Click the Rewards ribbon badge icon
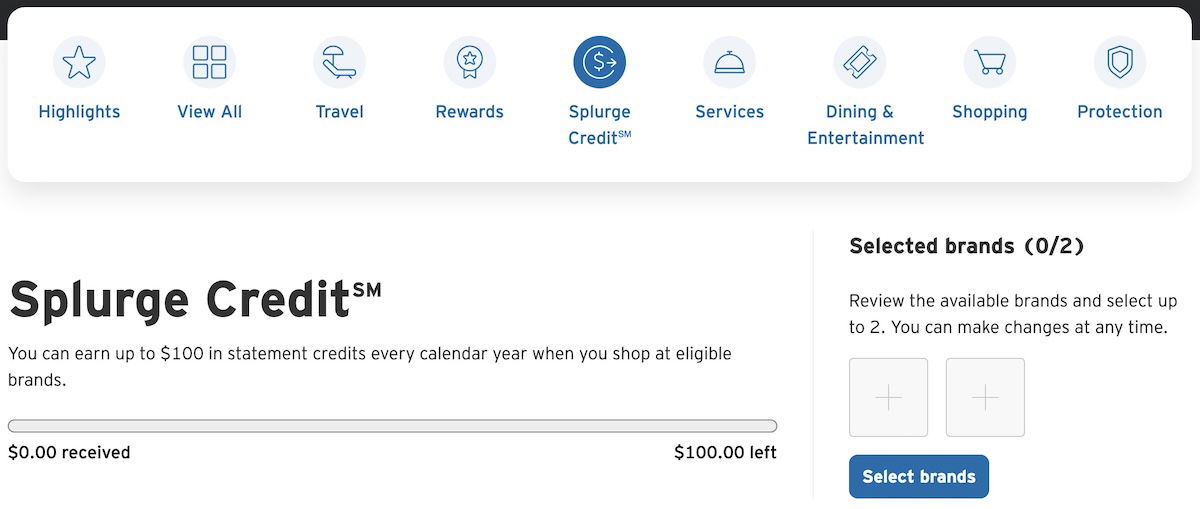This screenshot has height=509, width=1200. click(469, 62)
